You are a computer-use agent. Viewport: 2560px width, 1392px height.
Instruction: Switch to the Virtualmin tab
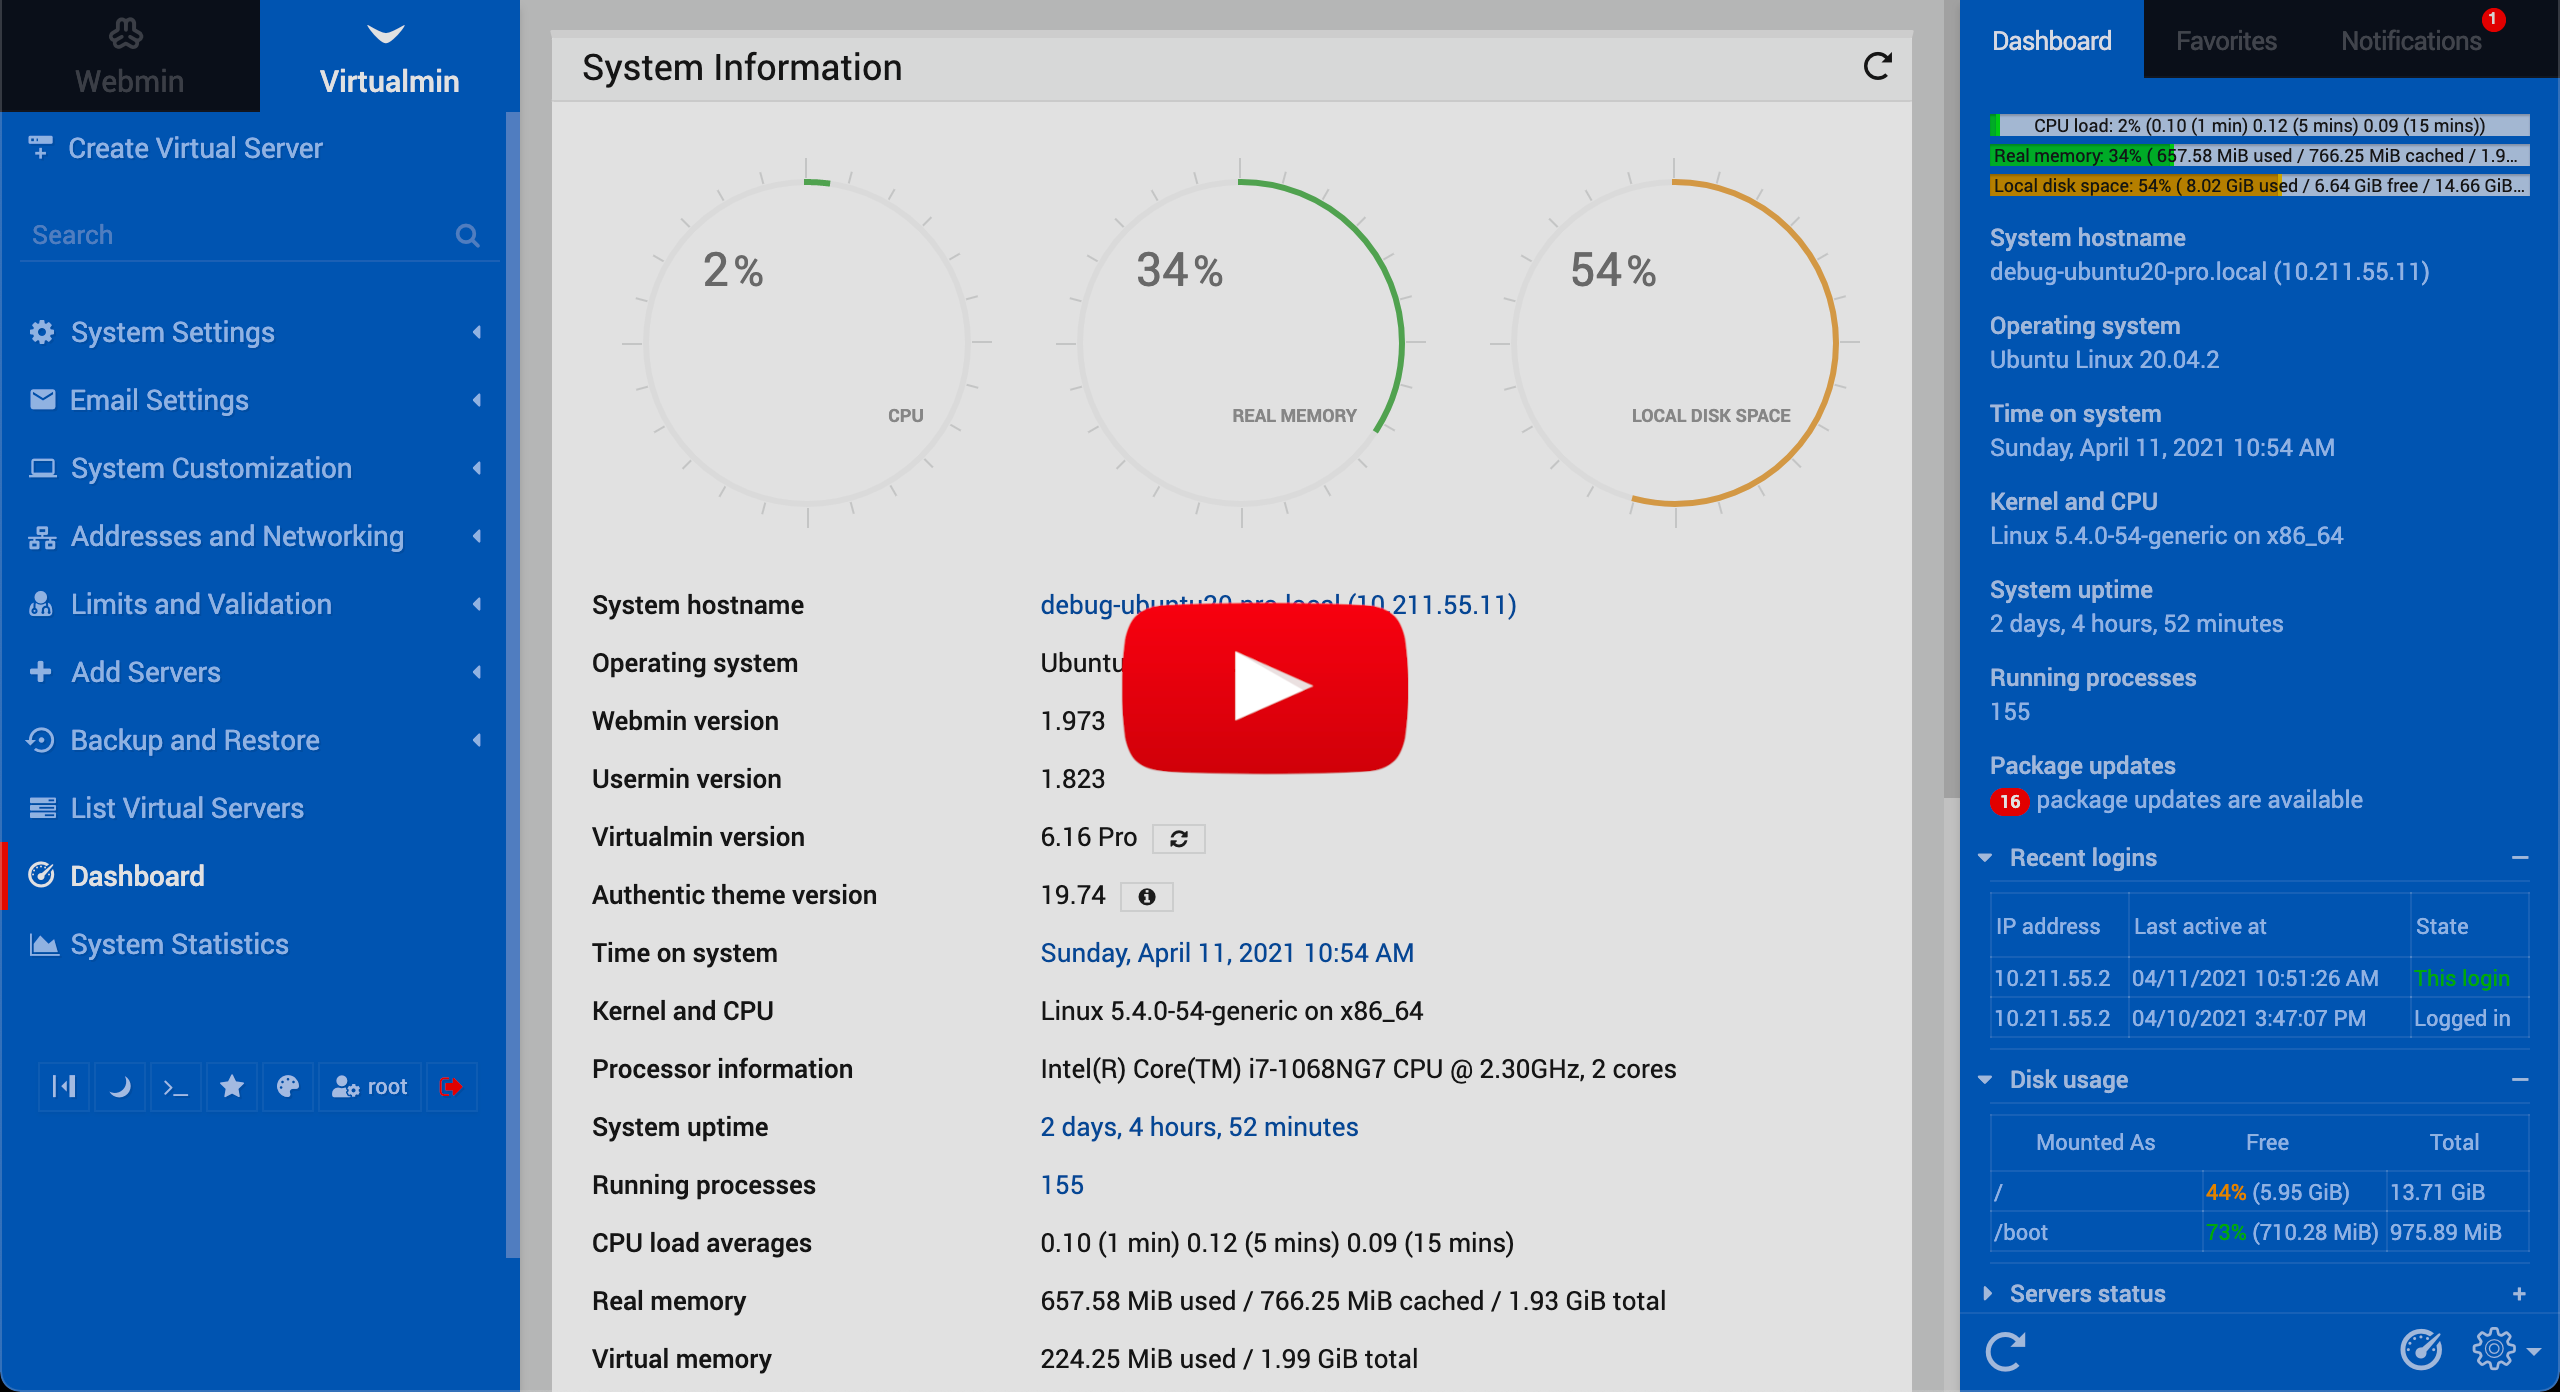[389, 56]
